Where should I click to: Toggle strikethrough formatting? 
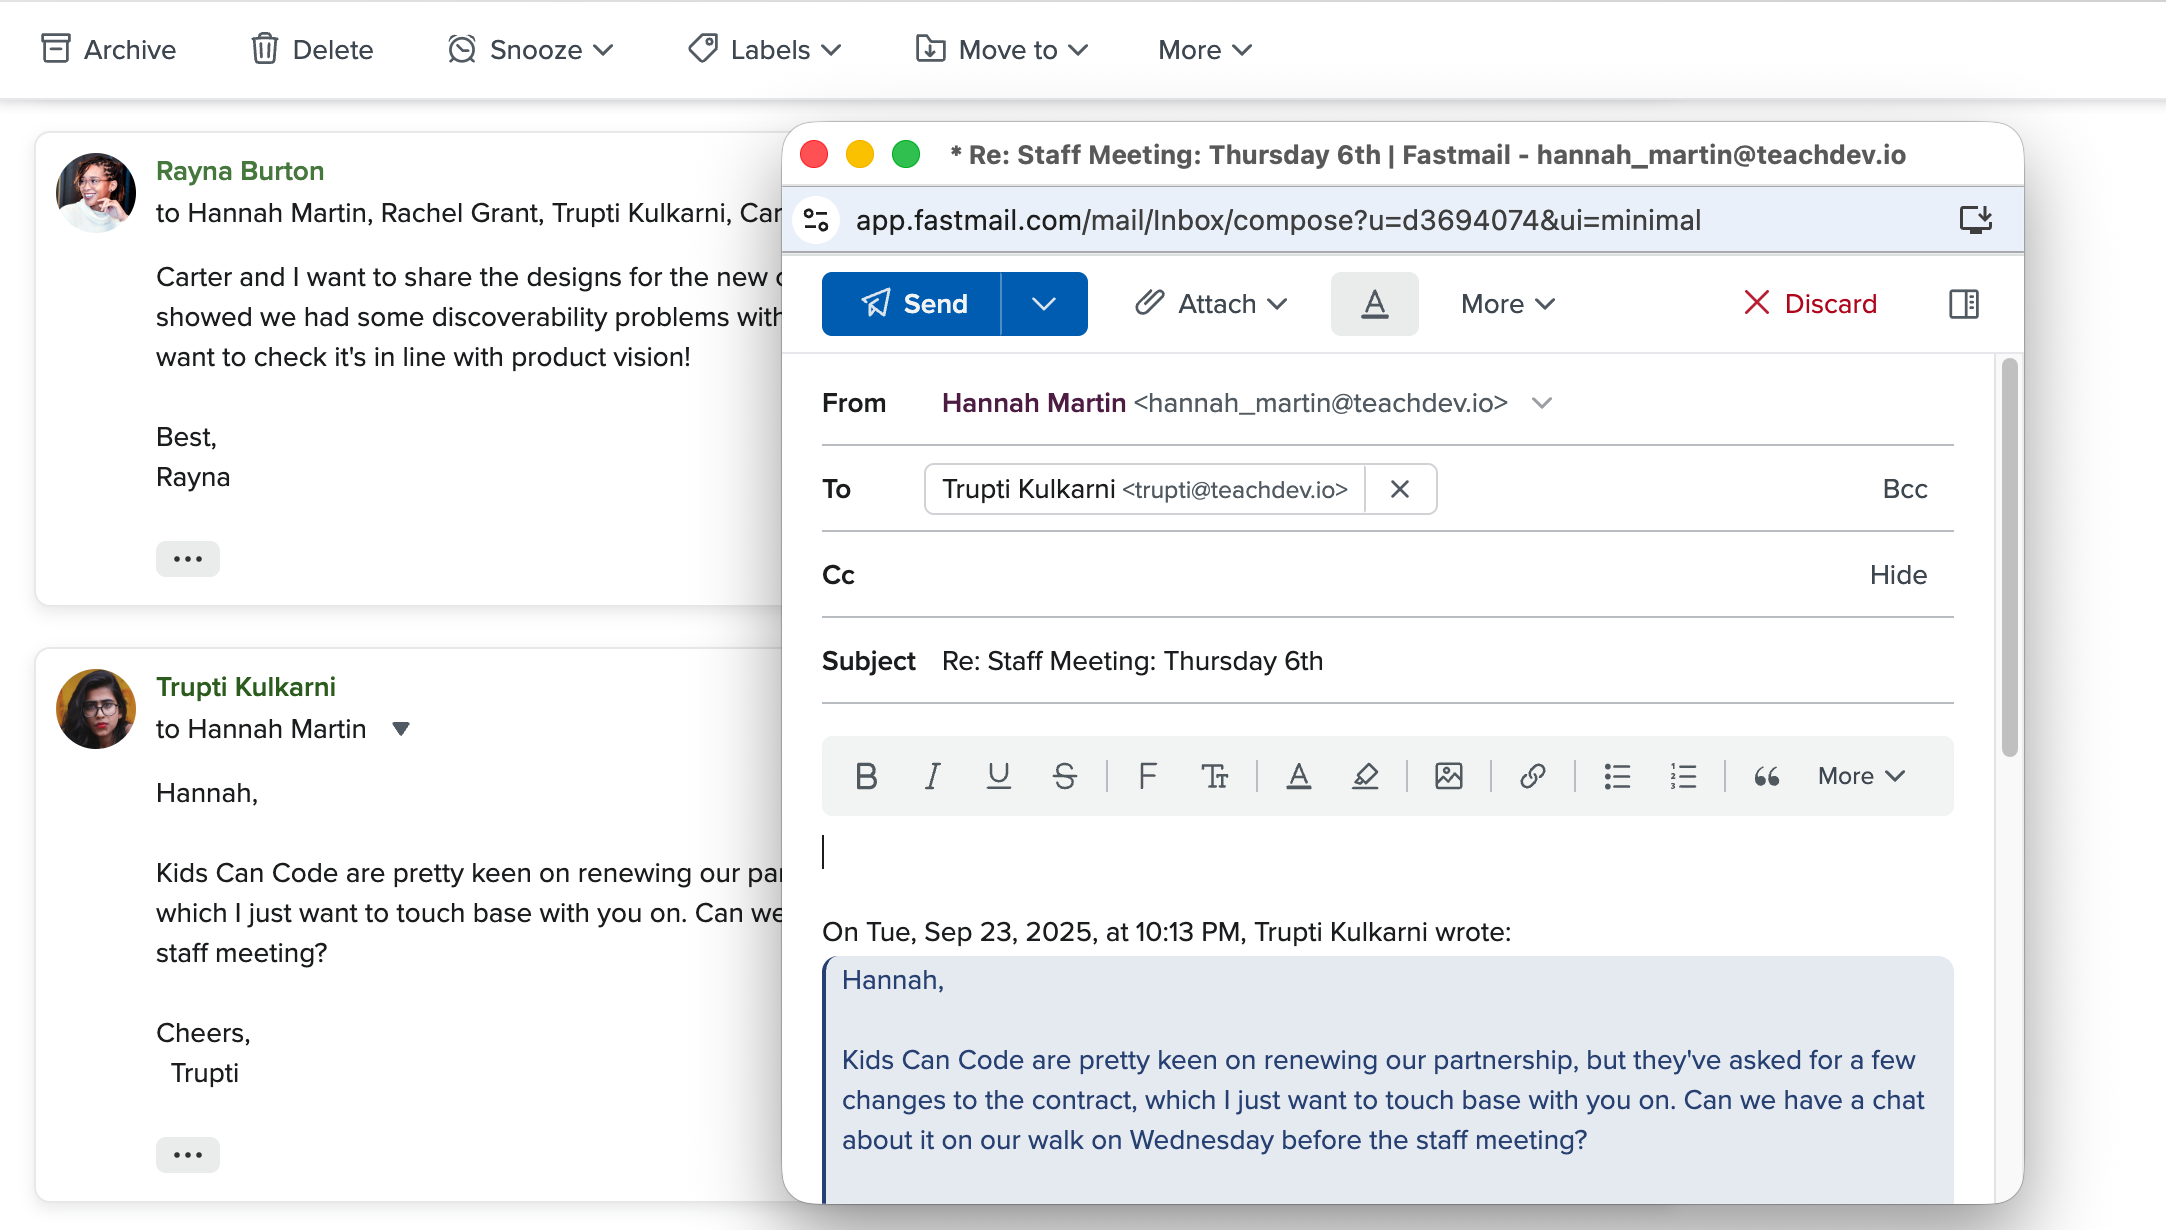tap(1064, 776)
